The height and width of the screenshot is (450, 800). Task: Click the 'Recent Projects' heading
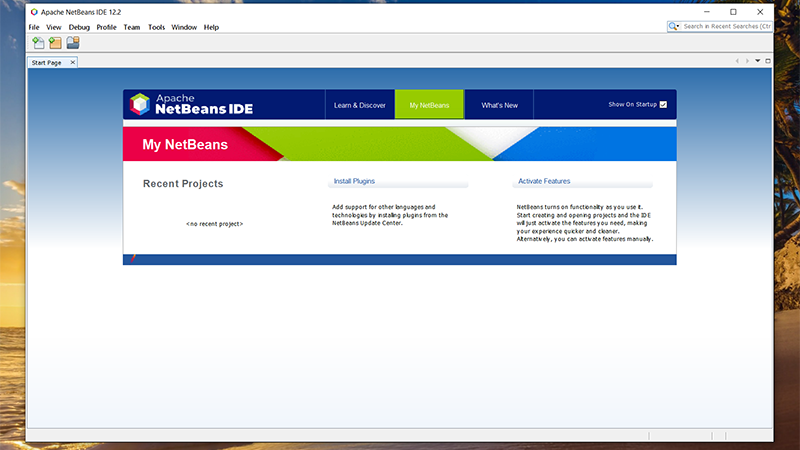pyautogui.click(x=183, y=184)
